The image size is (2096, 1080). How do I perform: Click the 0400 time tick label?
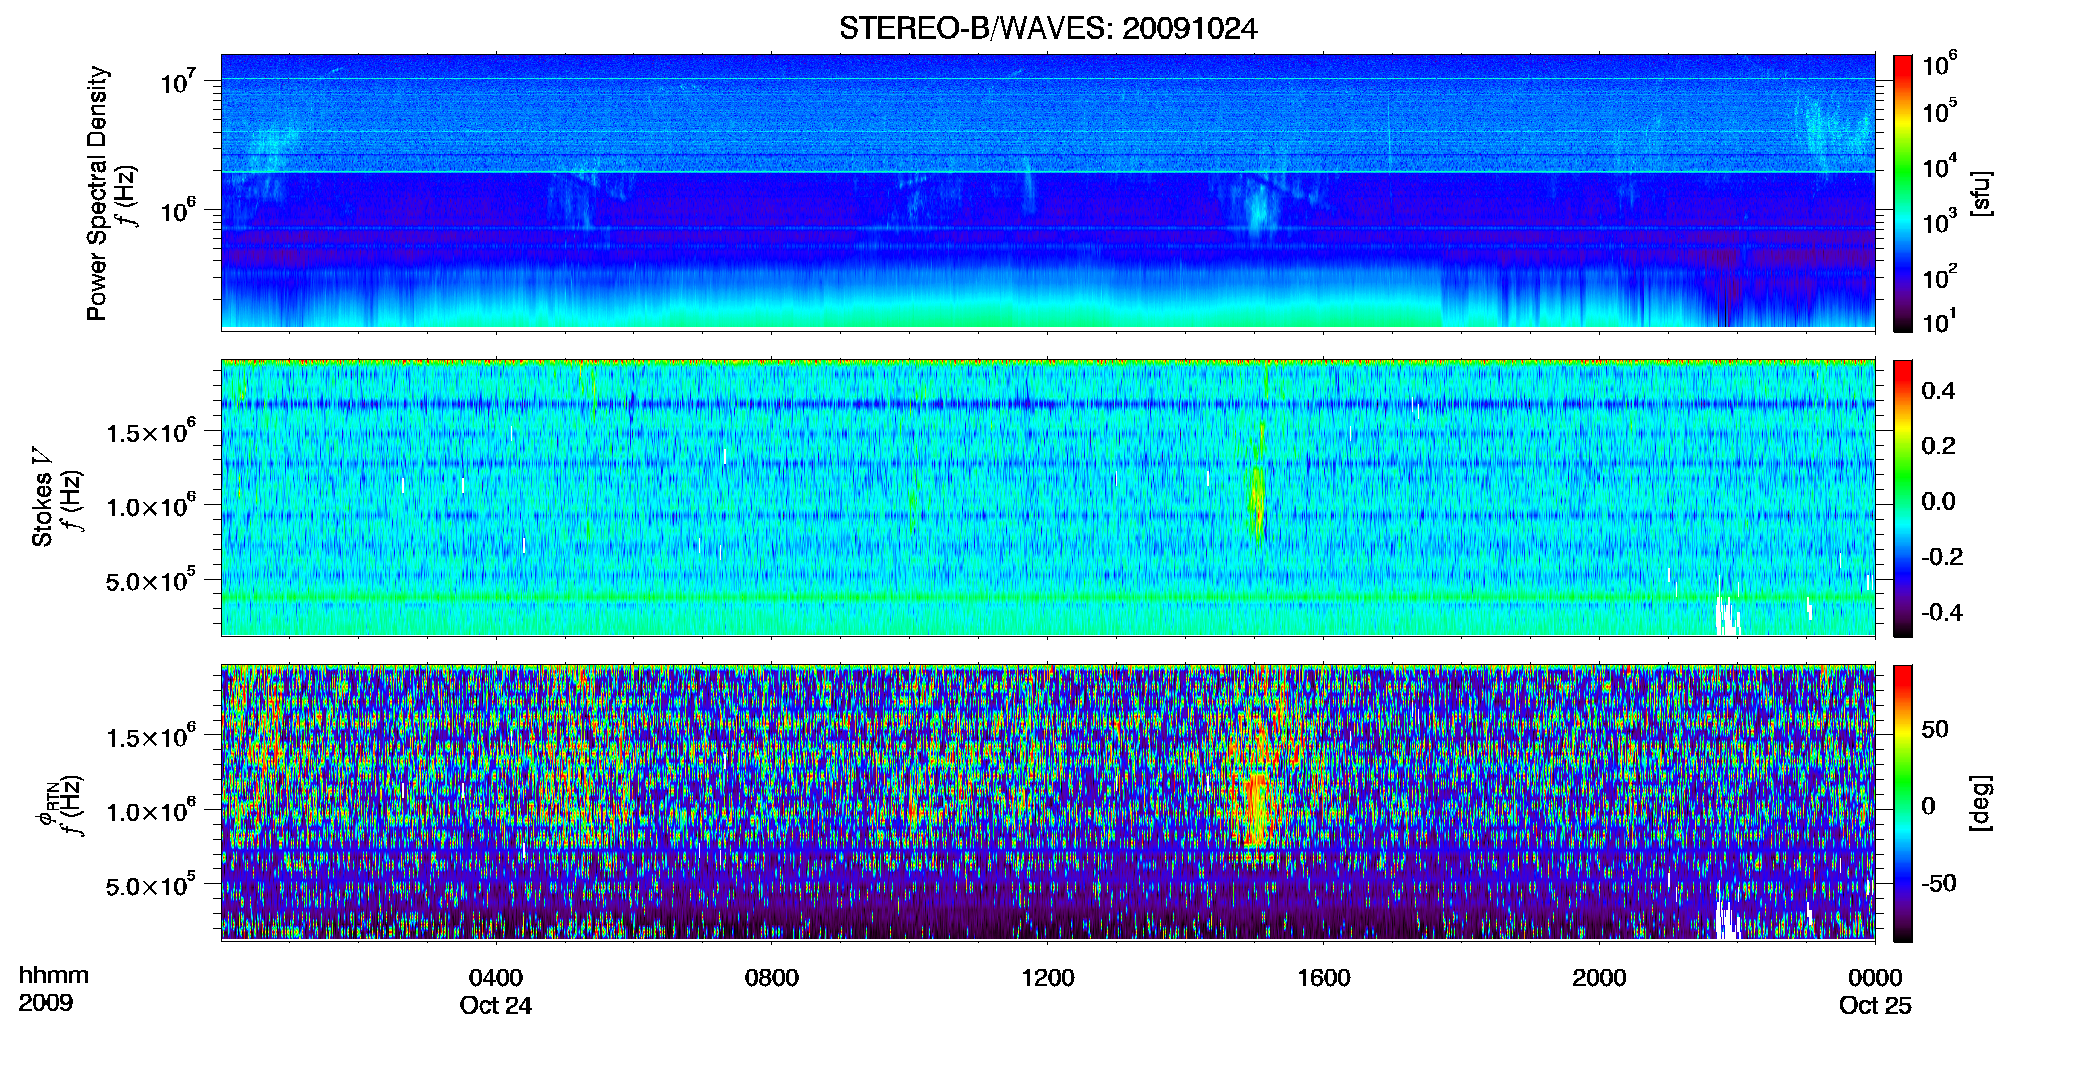point(496,978)
